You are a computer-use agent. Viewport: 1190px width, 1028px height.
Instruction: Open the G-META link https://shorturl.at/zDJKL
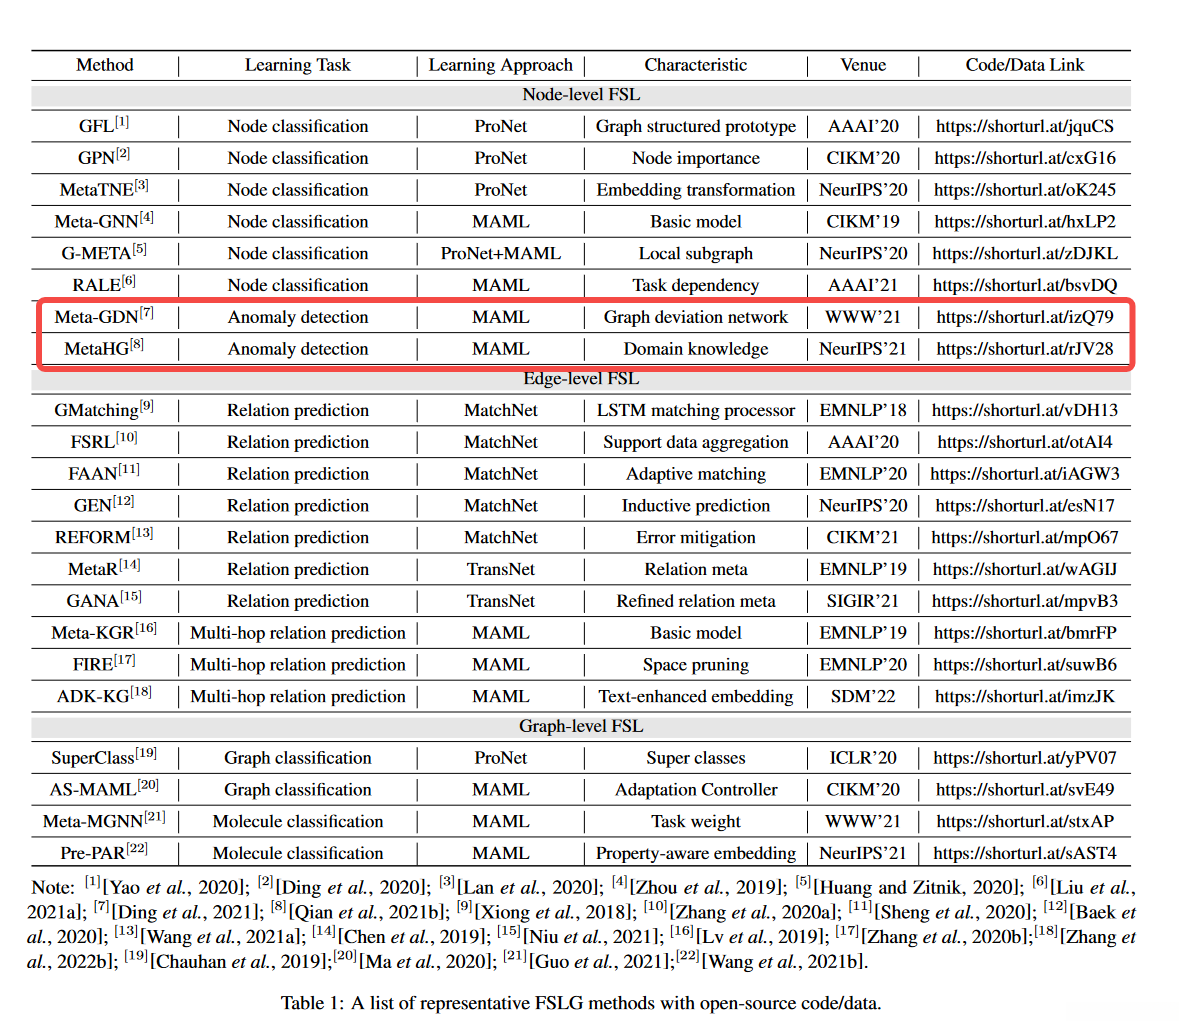tap(1025, 253)
